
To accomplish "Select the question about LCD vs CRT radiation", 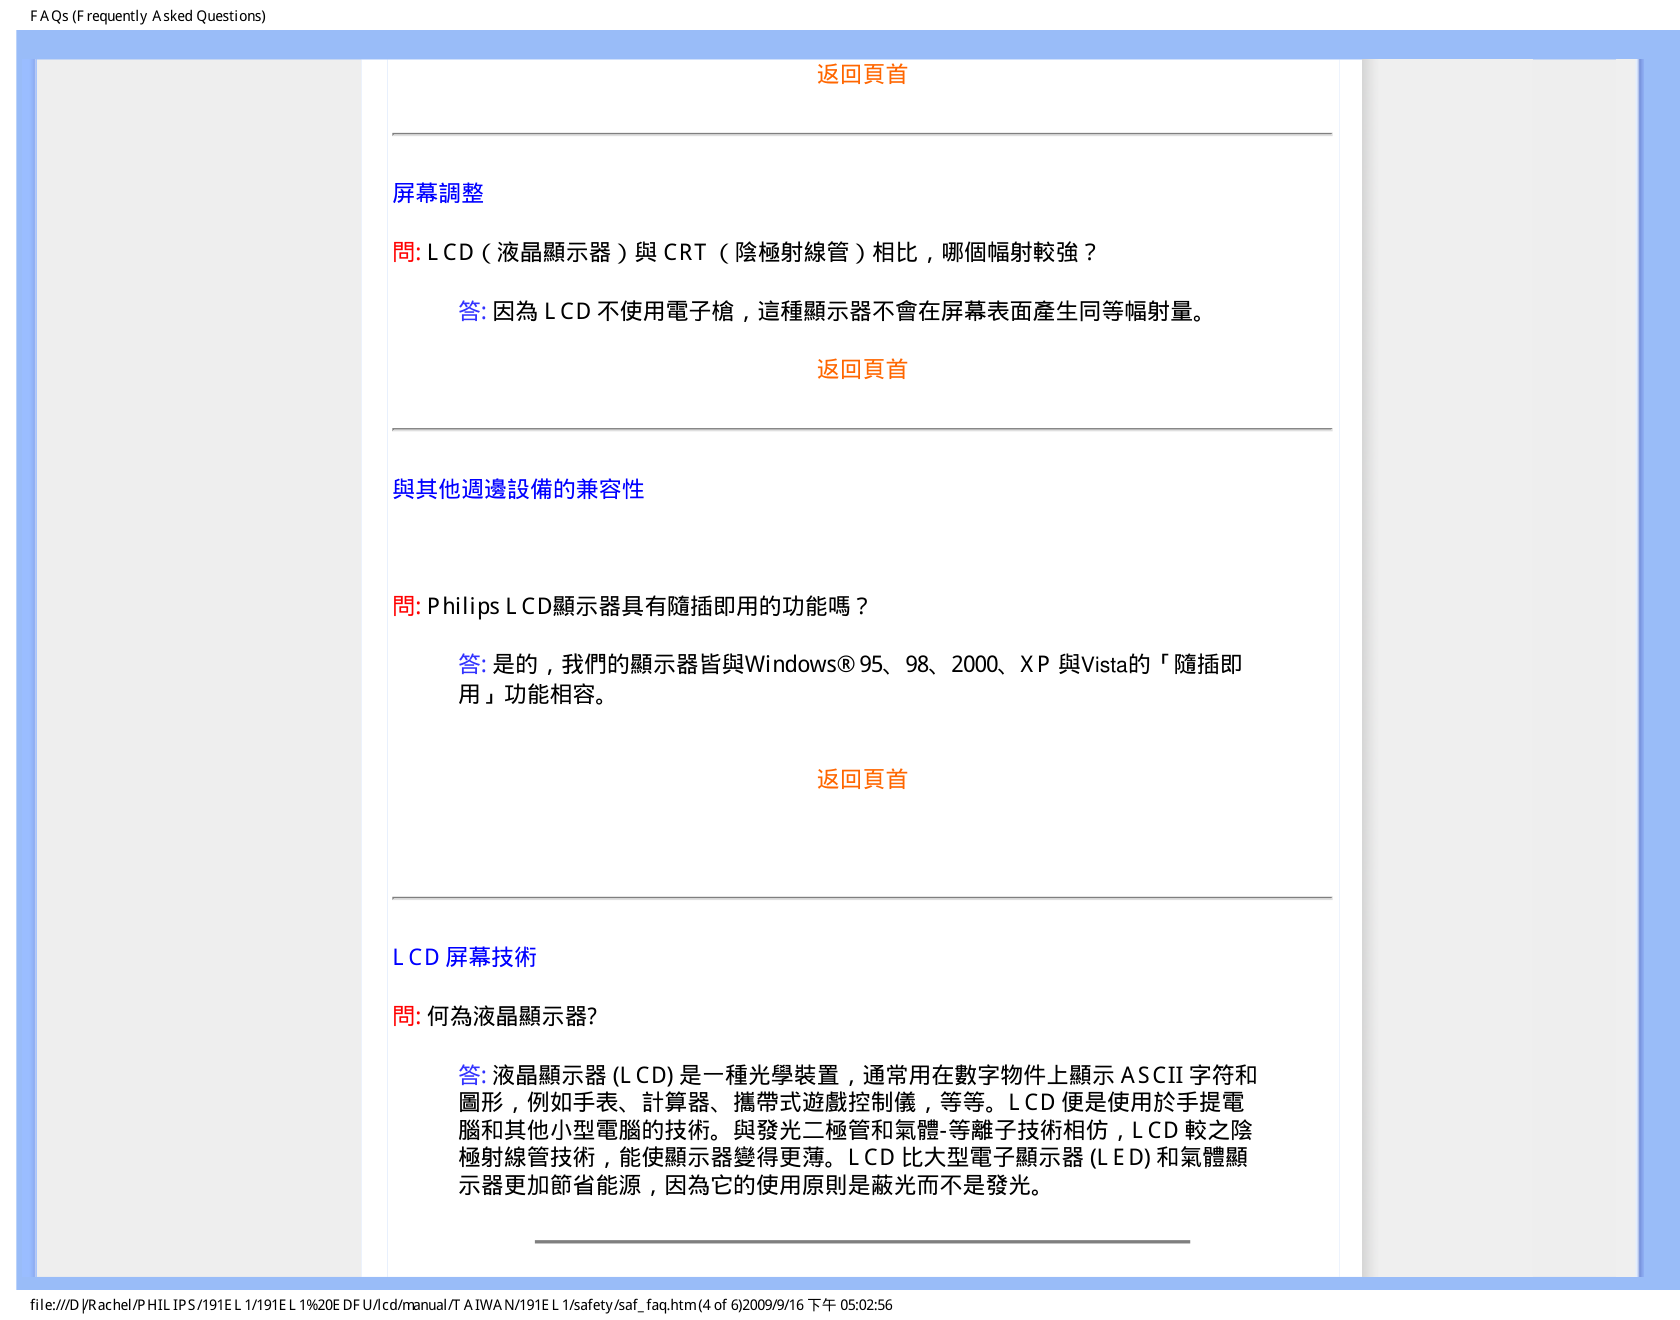I will click(745, 252).
